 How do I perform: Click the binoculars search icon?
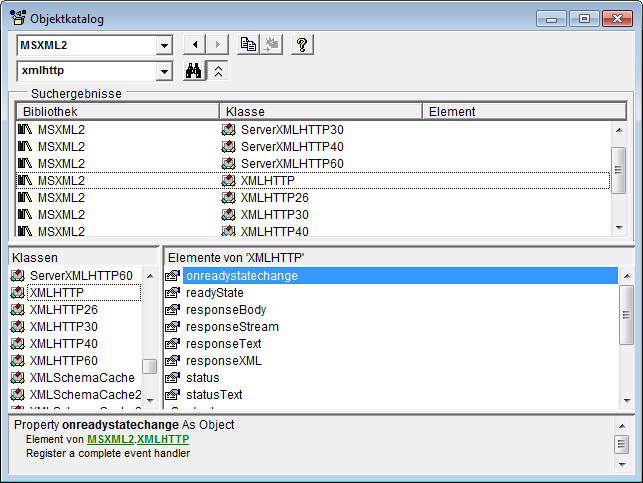point(195,71)
